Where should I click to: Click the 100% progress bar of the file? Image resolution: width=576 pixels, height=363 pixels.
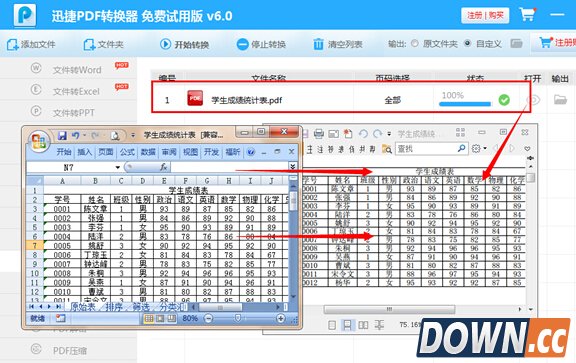(x=465, y=104)
